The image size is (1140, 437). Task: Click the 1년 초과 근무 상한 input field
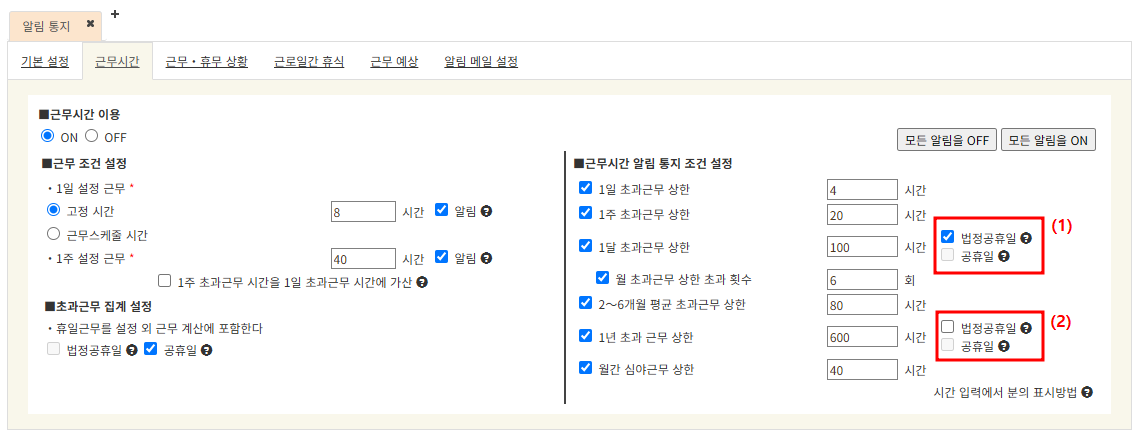tap(862, 337)
